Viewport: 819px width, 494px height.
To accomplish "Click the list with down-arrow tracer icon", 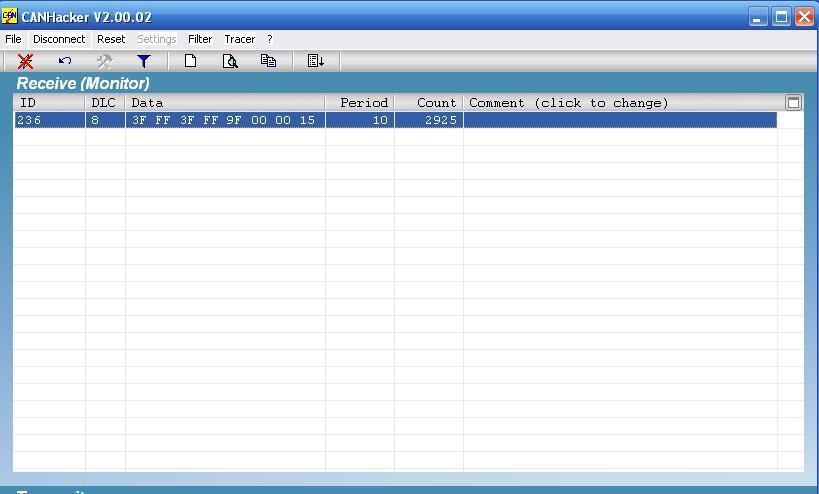I will [x=315, y=61].
